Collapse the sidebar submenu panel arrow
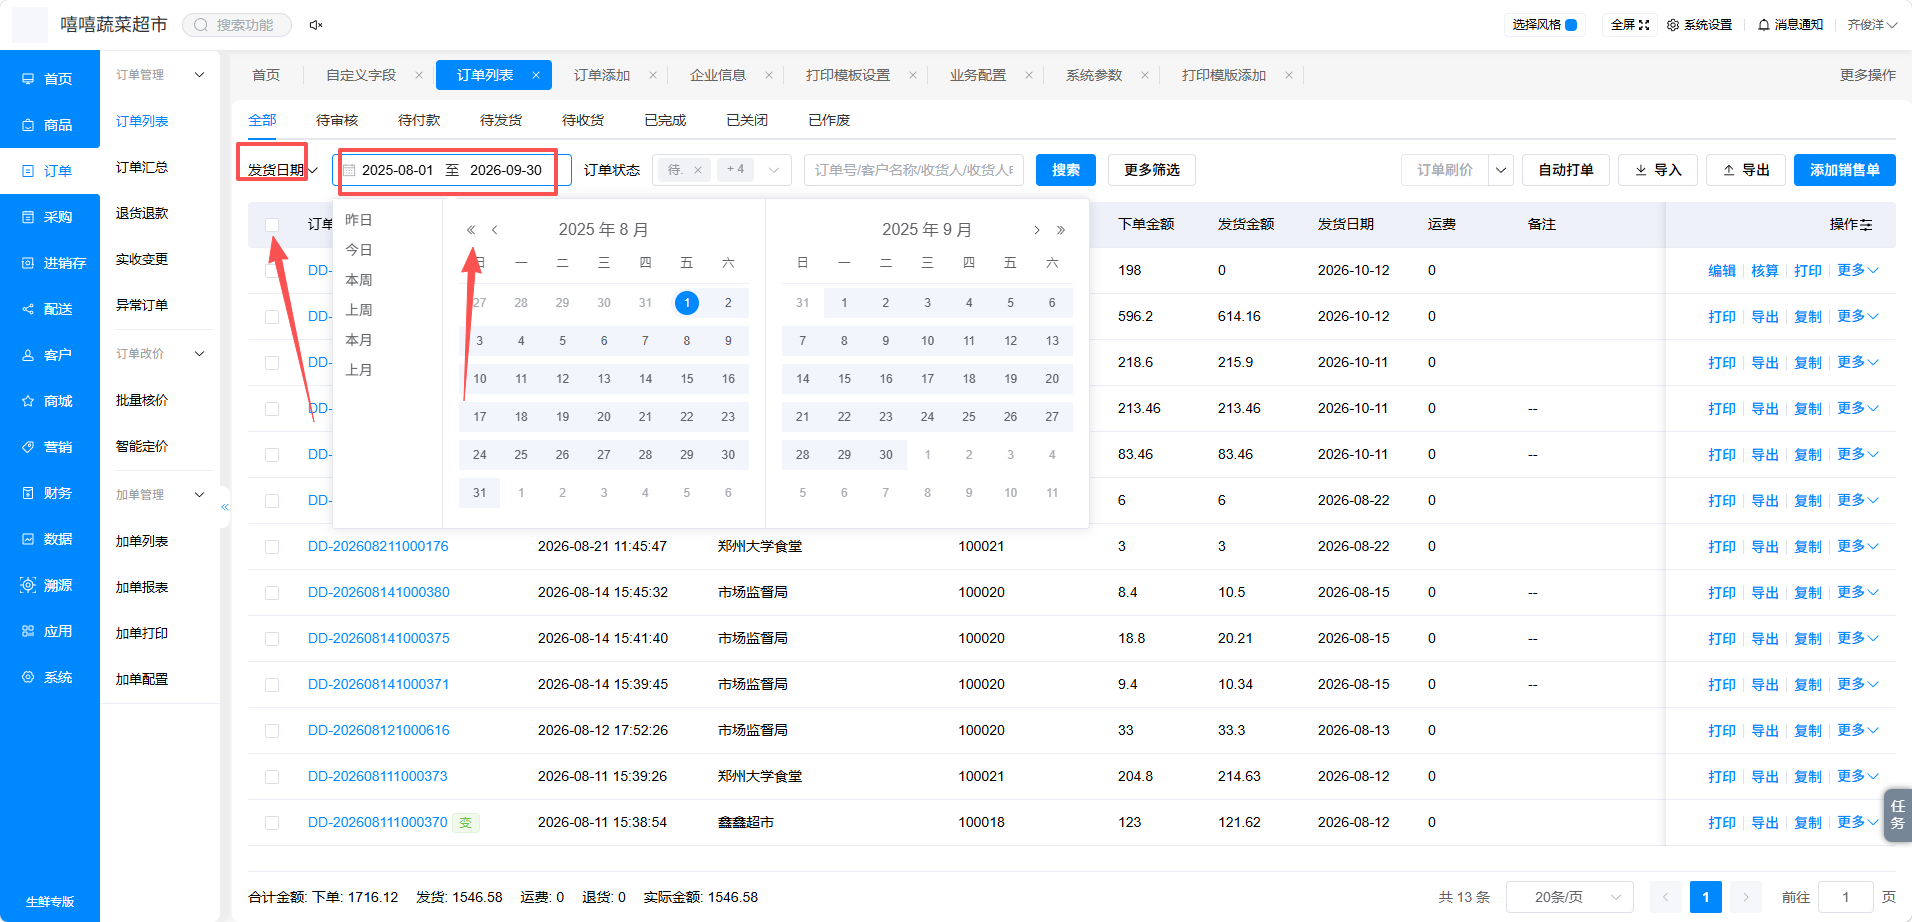Viewport: 1912px width, 922px height. (225, 507)
